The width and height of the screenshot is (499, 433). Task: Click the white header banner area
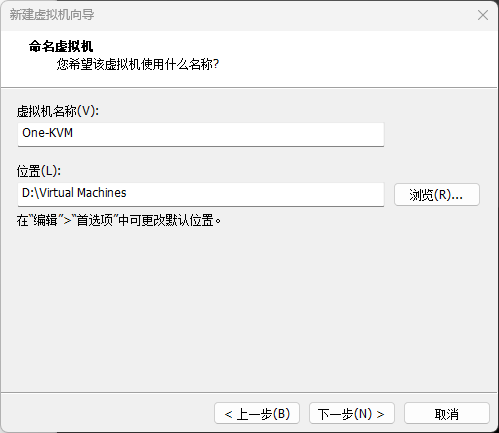(x=333, y=58)
